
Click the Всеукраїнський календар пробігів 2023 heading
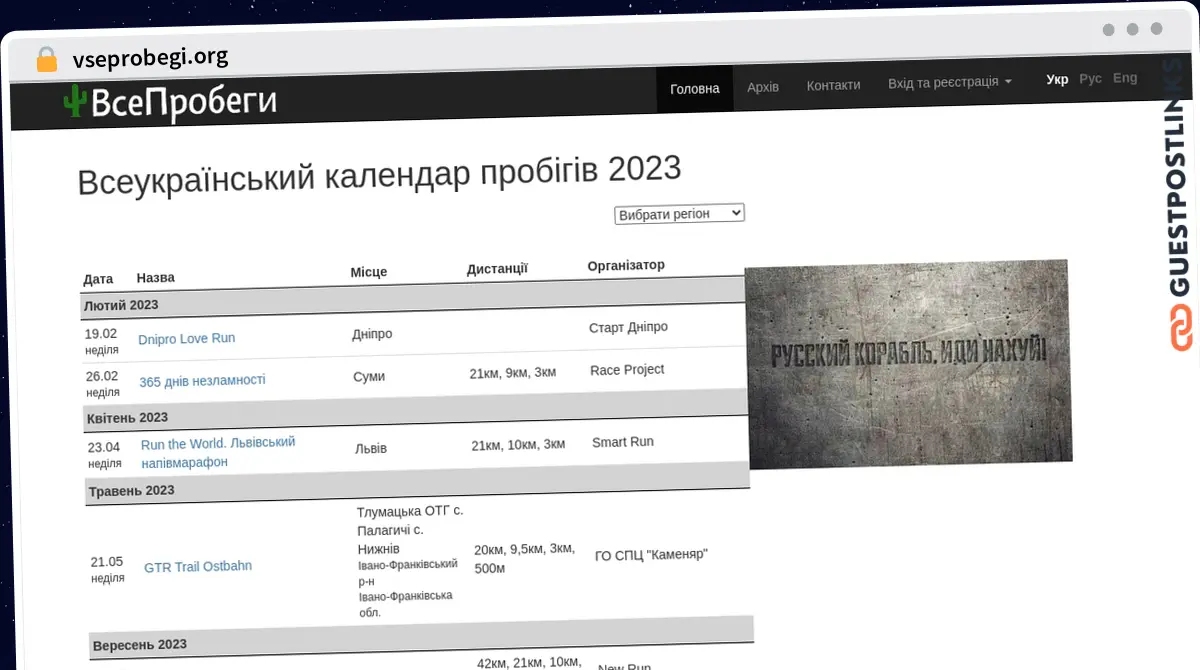[x=379, y=174]
